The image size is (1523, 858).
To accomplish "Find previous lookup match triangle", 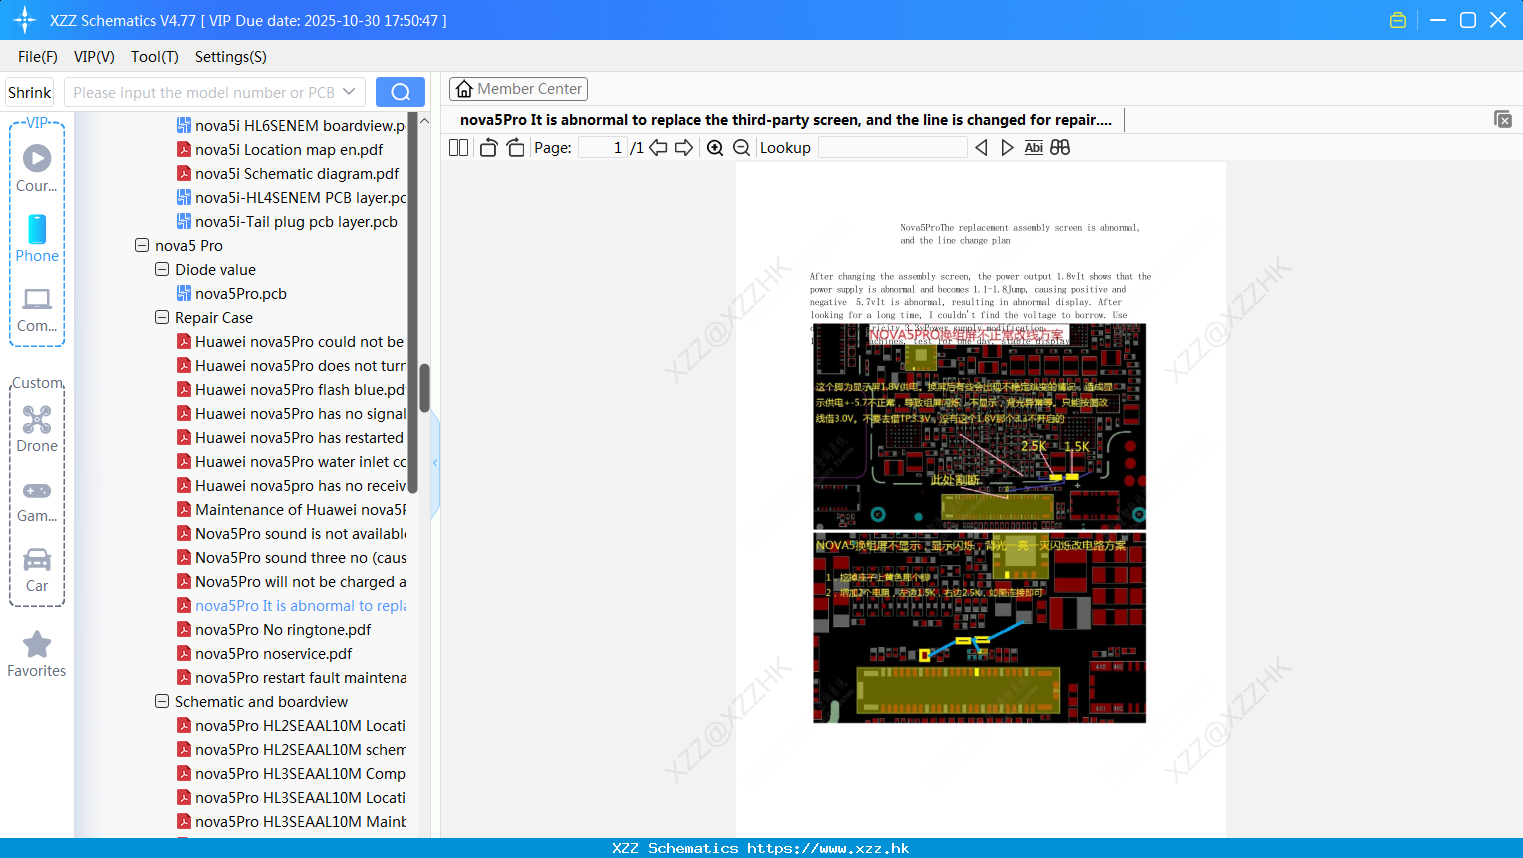I will (x=981, y=148).
